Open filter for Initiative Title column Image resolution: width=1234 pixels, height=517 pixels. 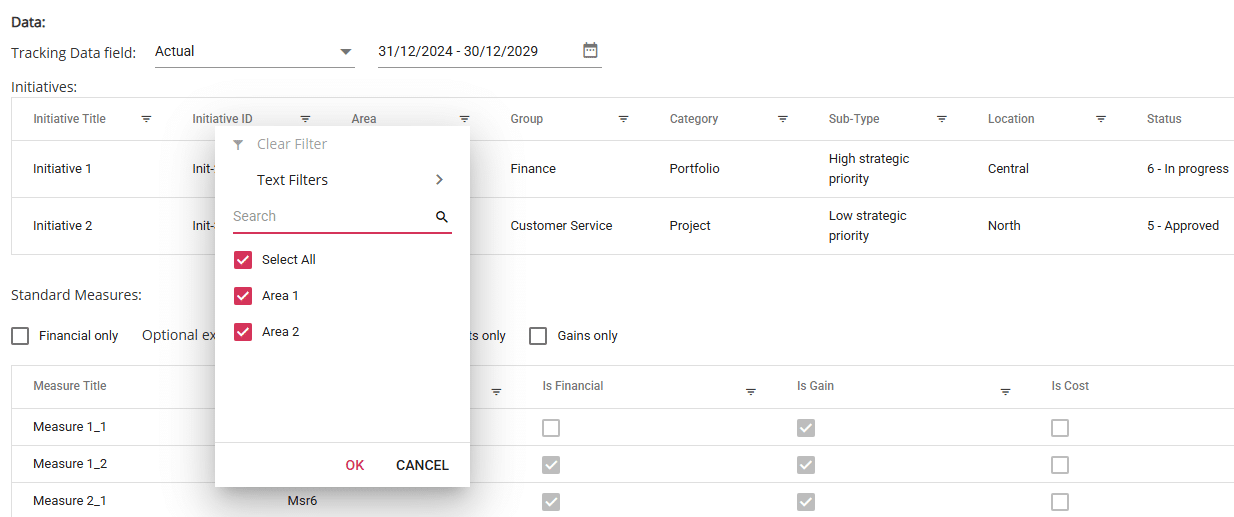(x=146, y=119)
